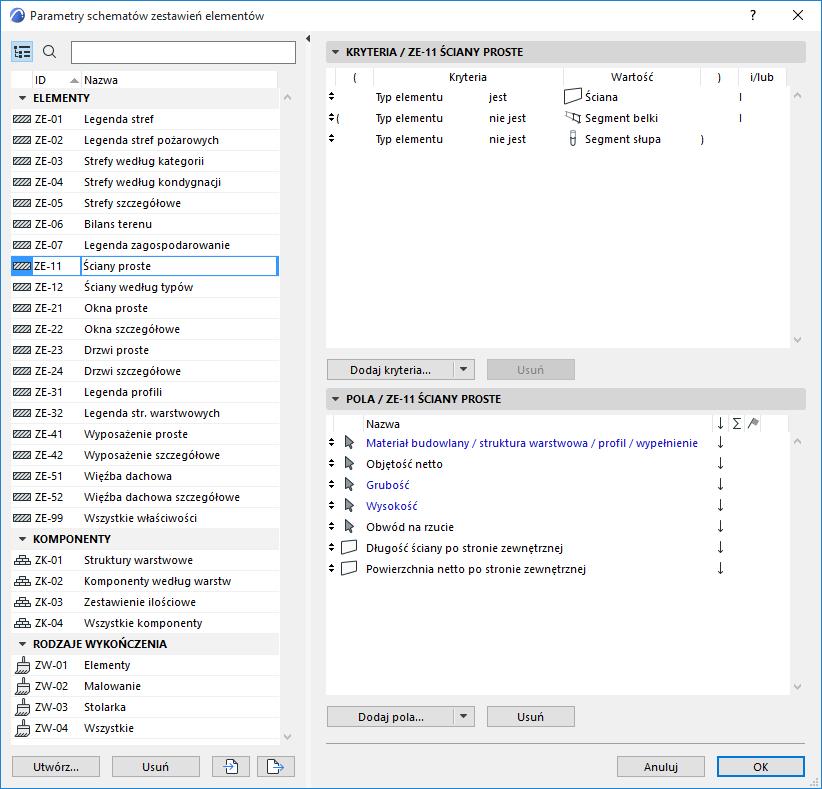Click the Segment belki beam icon

(x=572, y=117)
